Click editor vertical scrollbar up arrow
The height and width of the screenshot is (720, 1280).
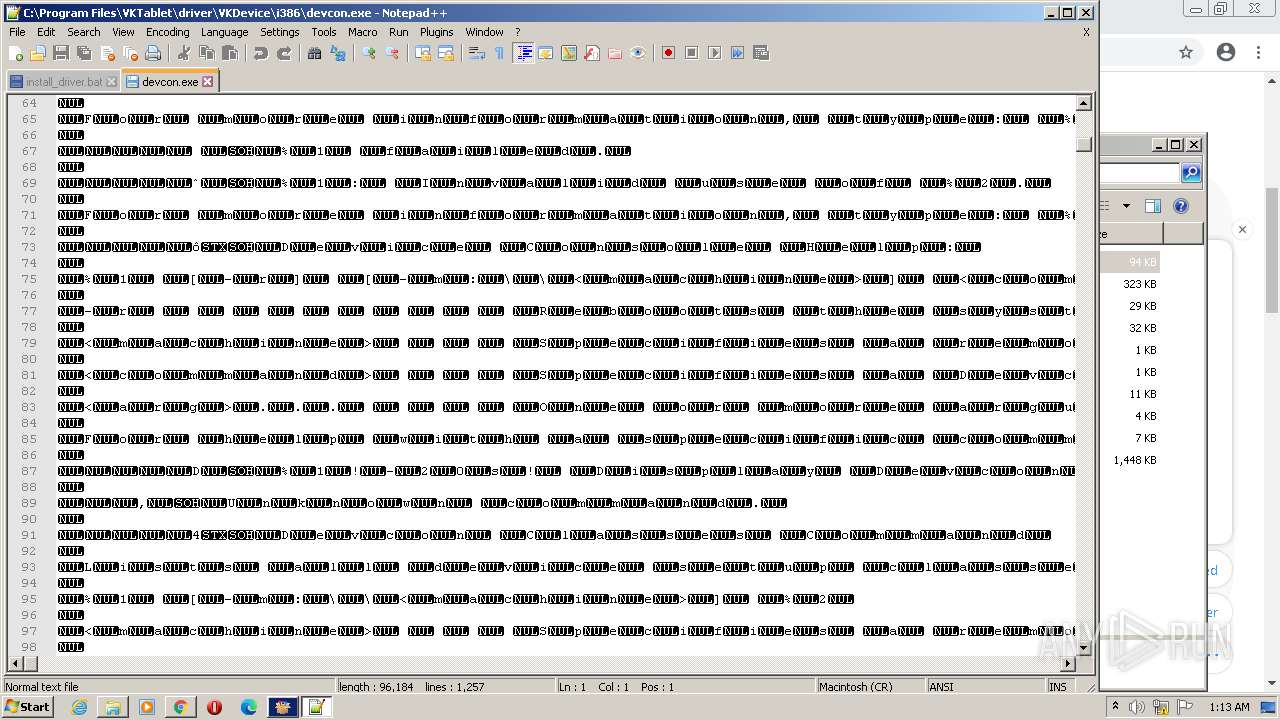(x=1084, y=103)
